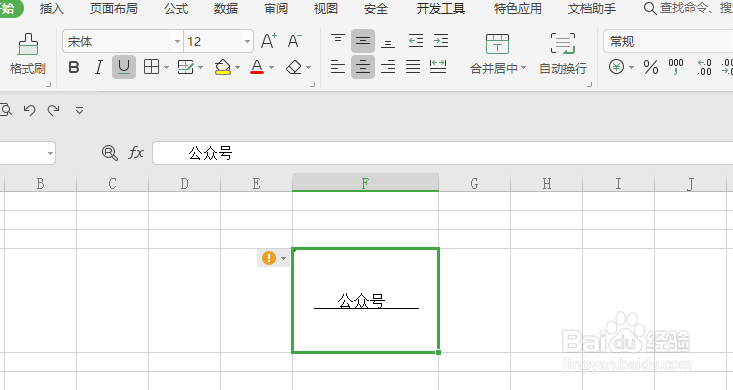Screen dimensions: 733x390
Task: Select column D header
Action: [x=184, y=183]
